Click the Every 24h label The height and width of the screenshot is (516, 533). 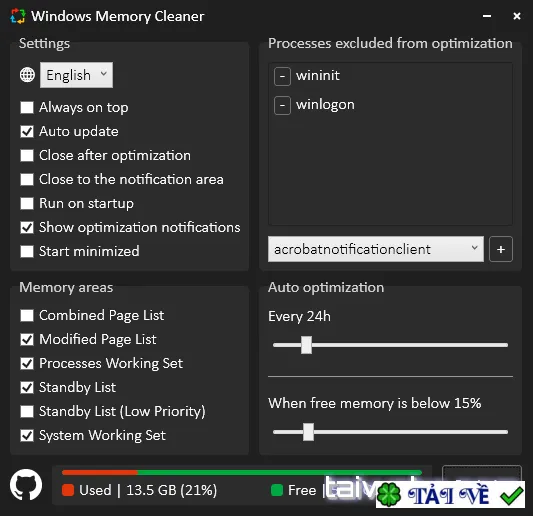[x=299, y=316]
